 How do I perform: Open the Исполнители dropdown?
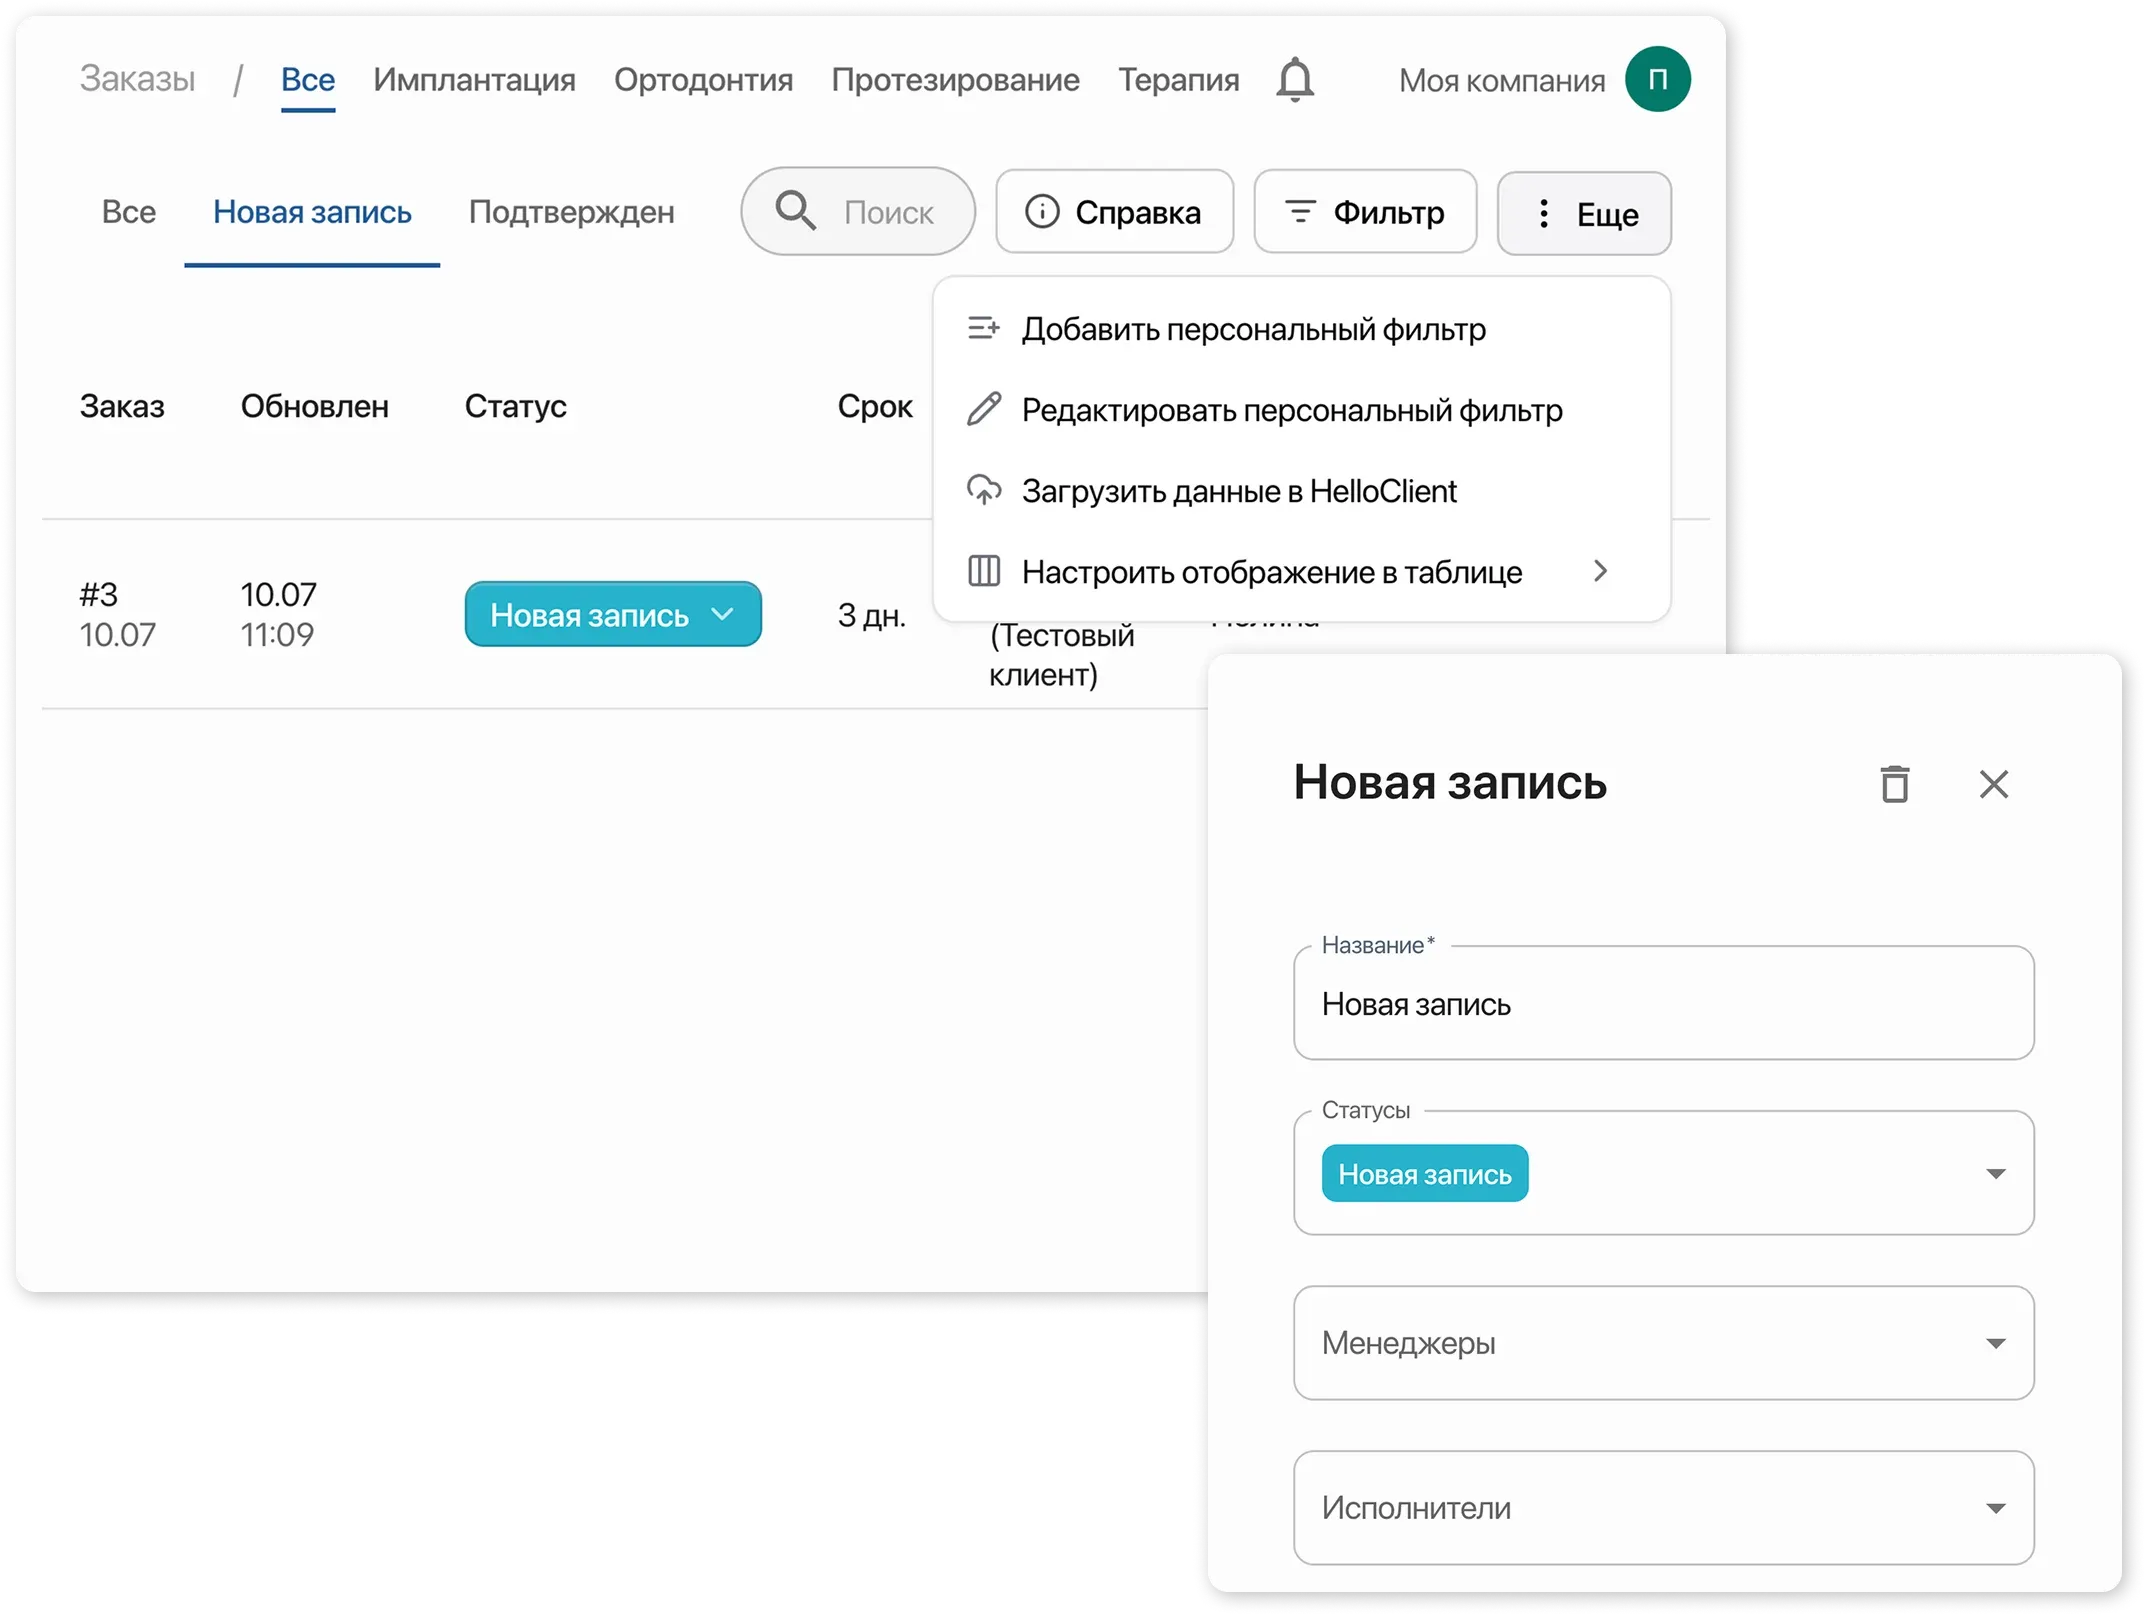click(x=1995, y=1508)
